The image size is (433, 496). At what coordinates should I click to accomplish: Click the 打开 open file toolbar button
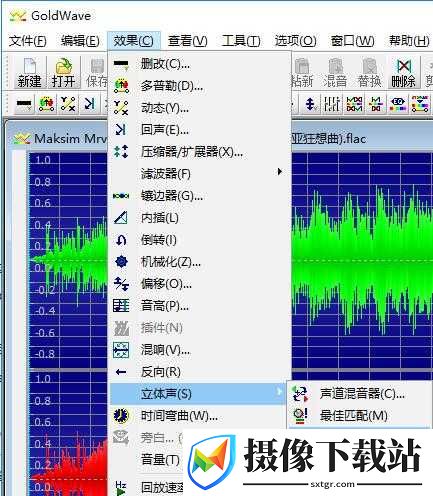[x=63, y=73]
